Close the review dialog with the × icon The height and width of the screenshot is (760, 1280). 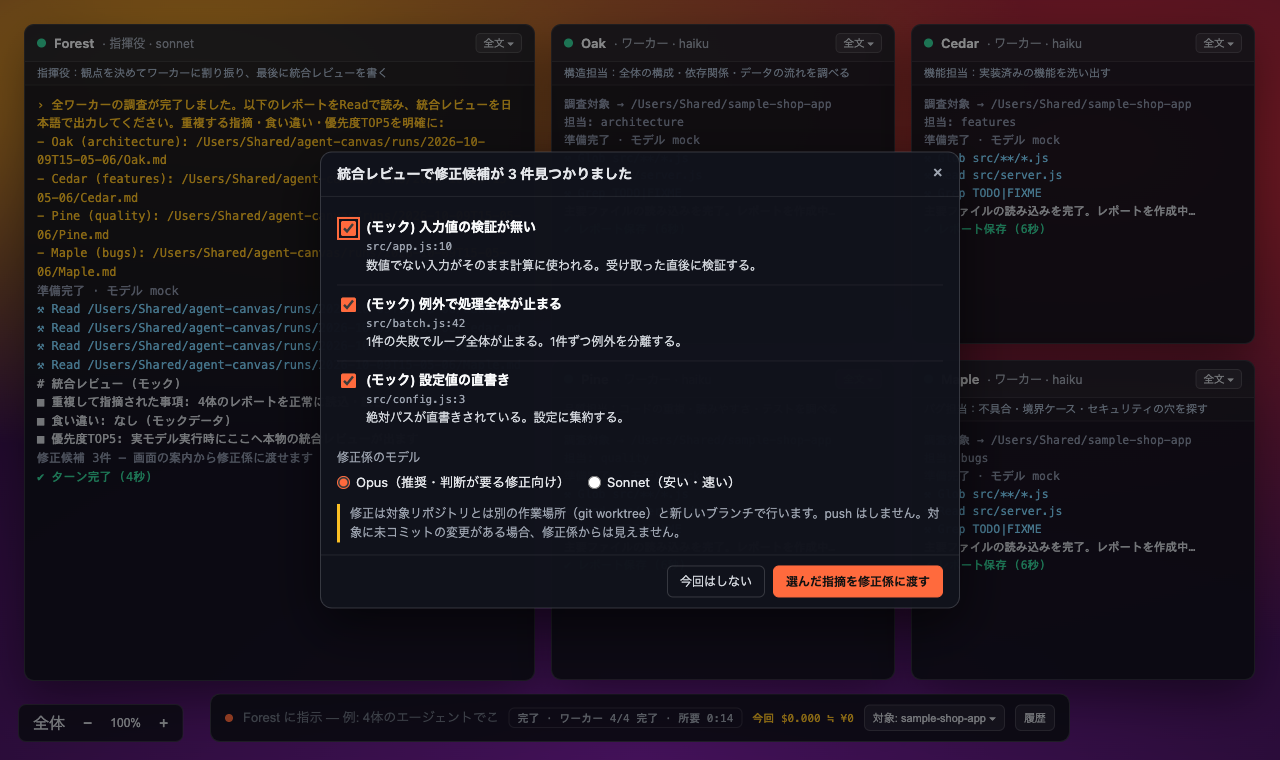point(937,173)
